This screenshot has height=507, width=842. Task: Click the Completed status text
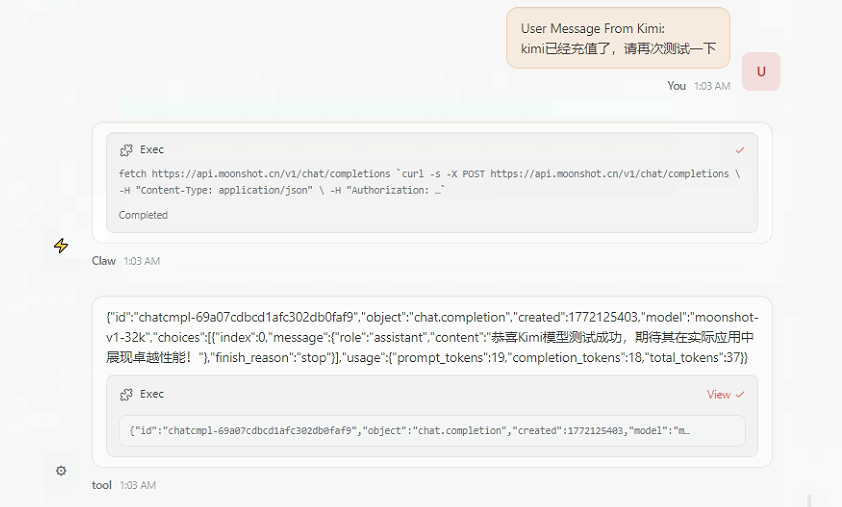click(143, 215)
